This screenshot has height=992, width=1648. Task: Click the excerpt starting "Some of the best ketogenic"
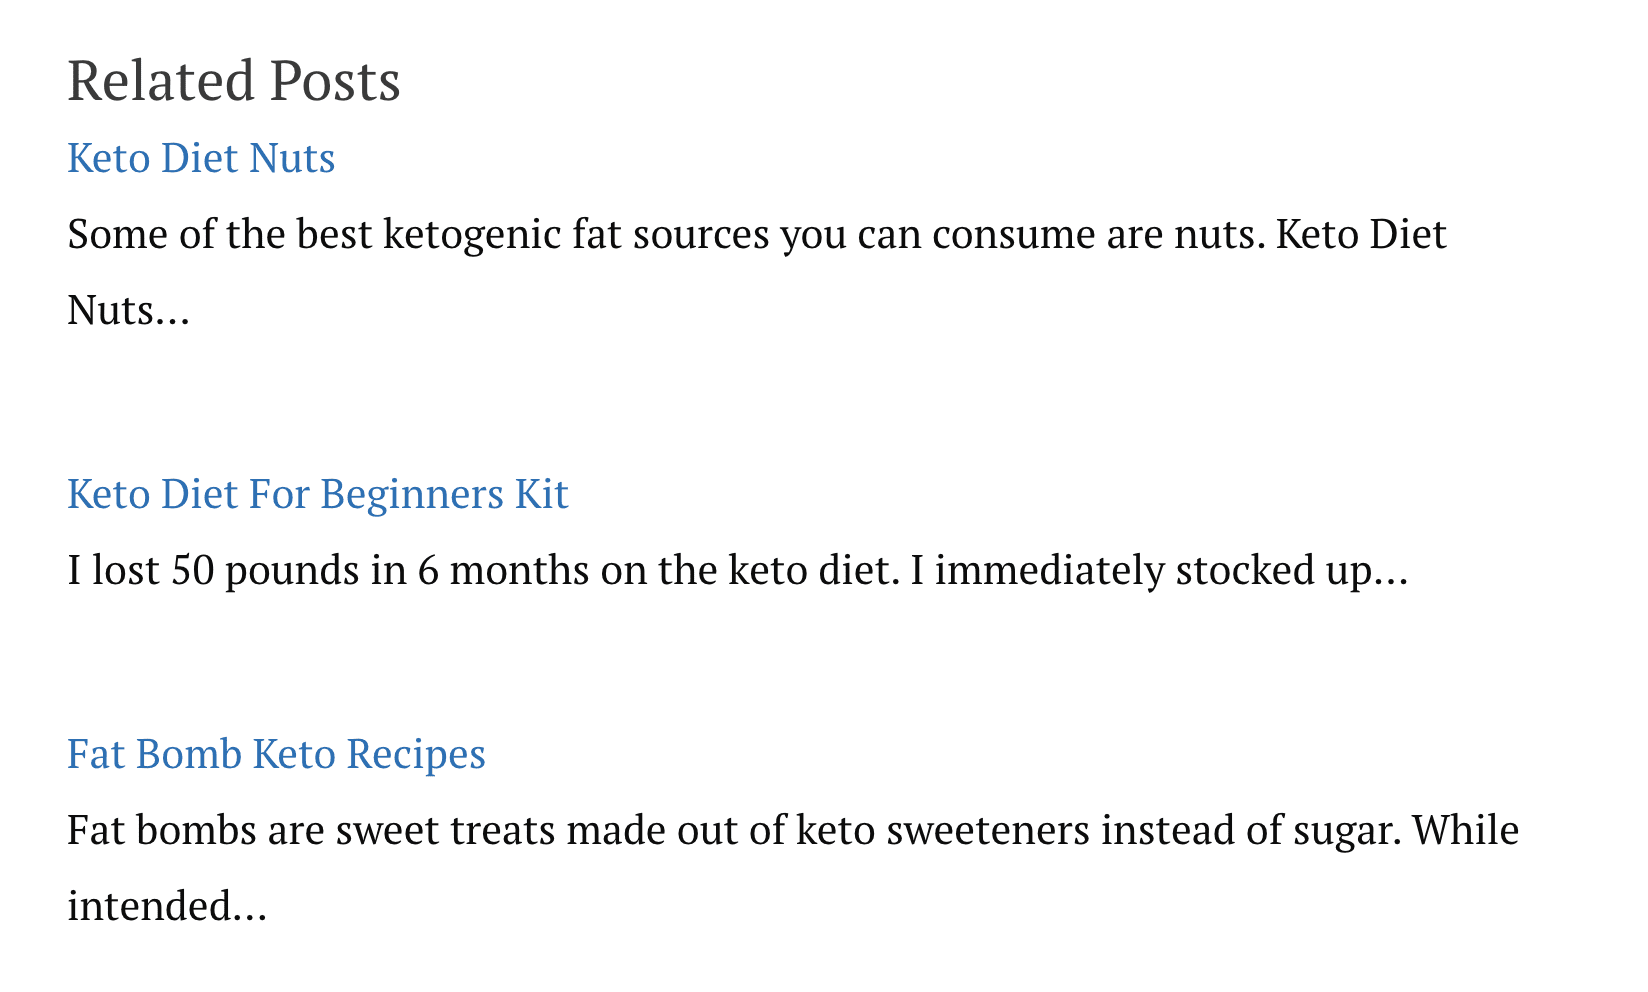[x=757, y=273]
